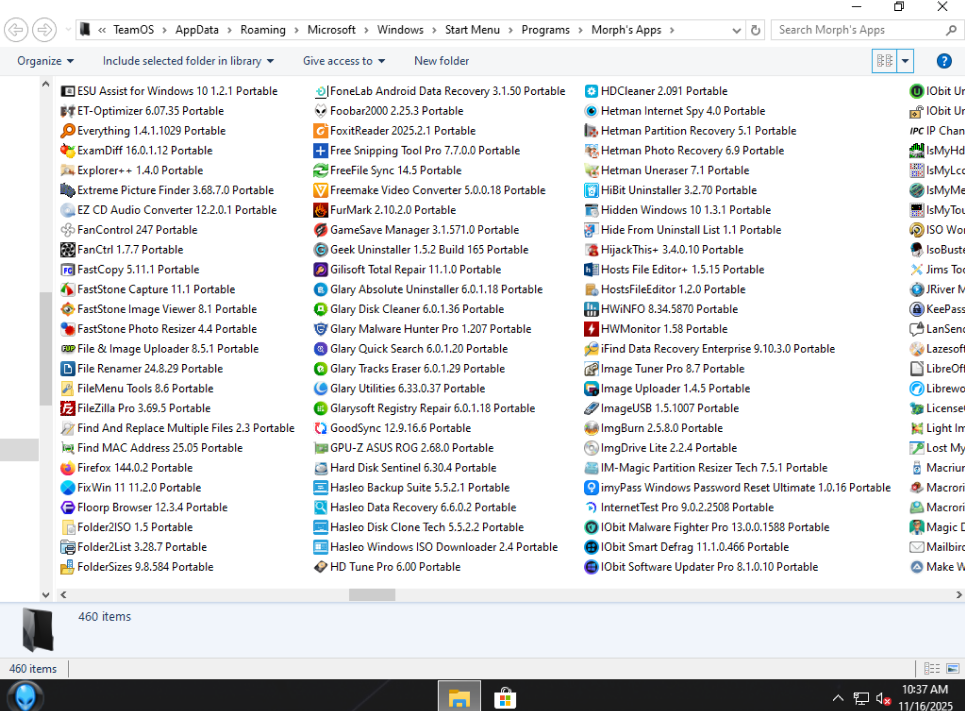Open the view options dropdown arrow

click(x=906, y=61)
